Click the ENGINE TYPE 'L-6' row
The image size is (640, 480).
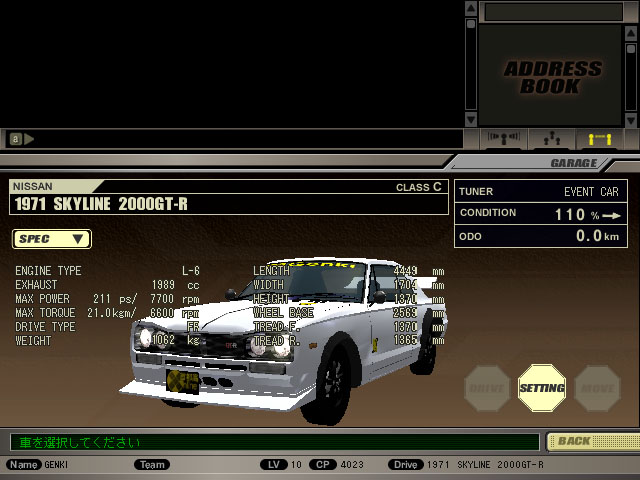[107, 271]
